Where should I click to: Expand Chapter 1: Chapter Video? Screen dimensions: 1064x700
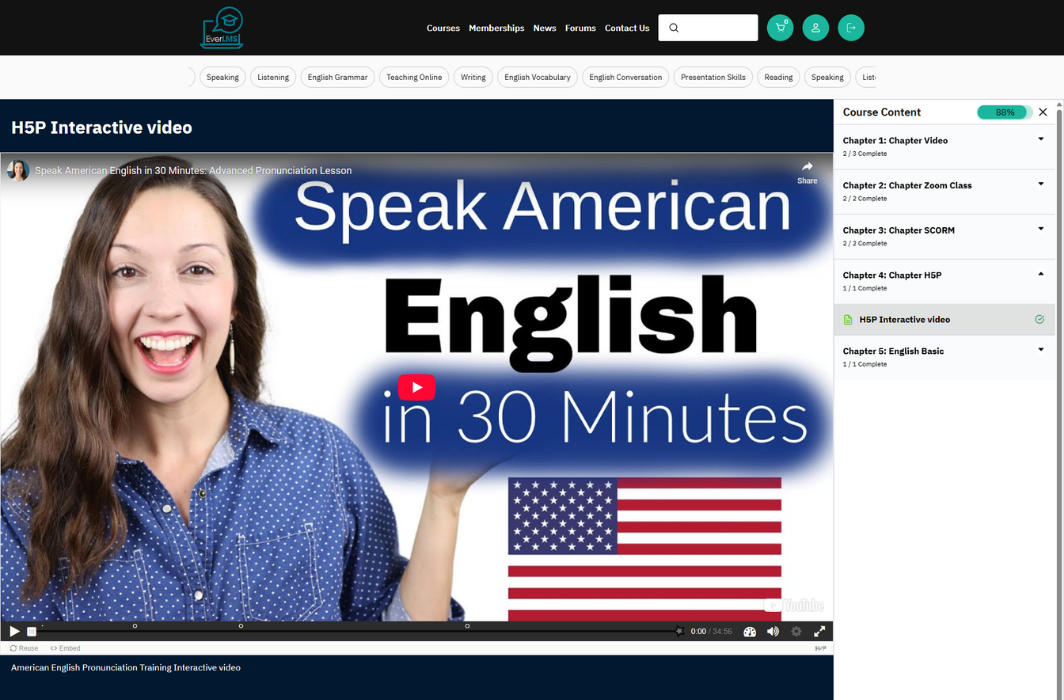pyautogui.click(x=1040, y=140)
